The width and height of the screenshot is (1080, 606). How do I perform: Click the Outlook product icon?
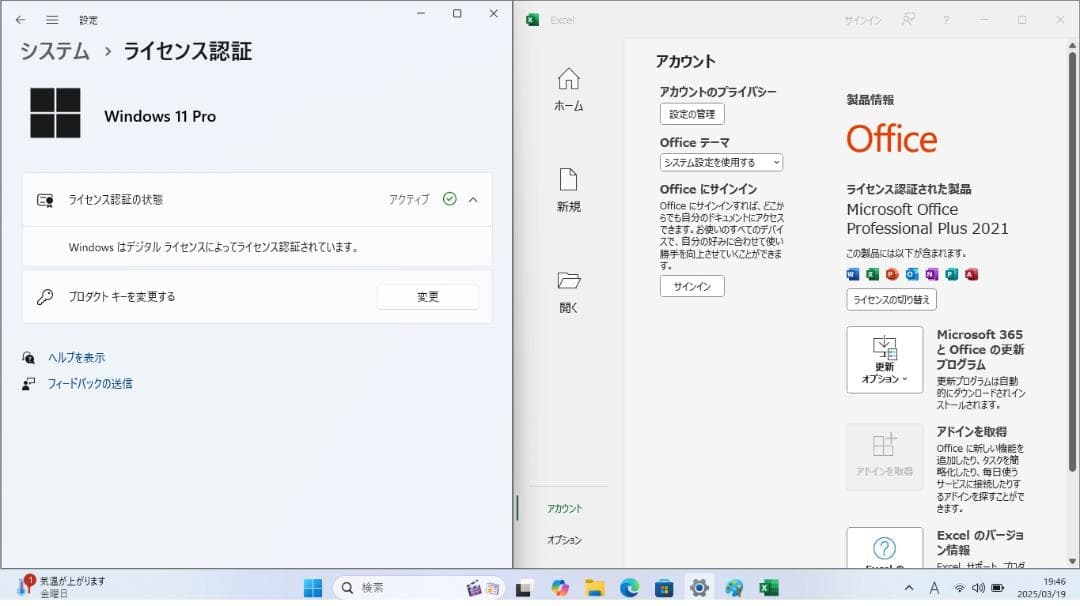coord(912,274)
